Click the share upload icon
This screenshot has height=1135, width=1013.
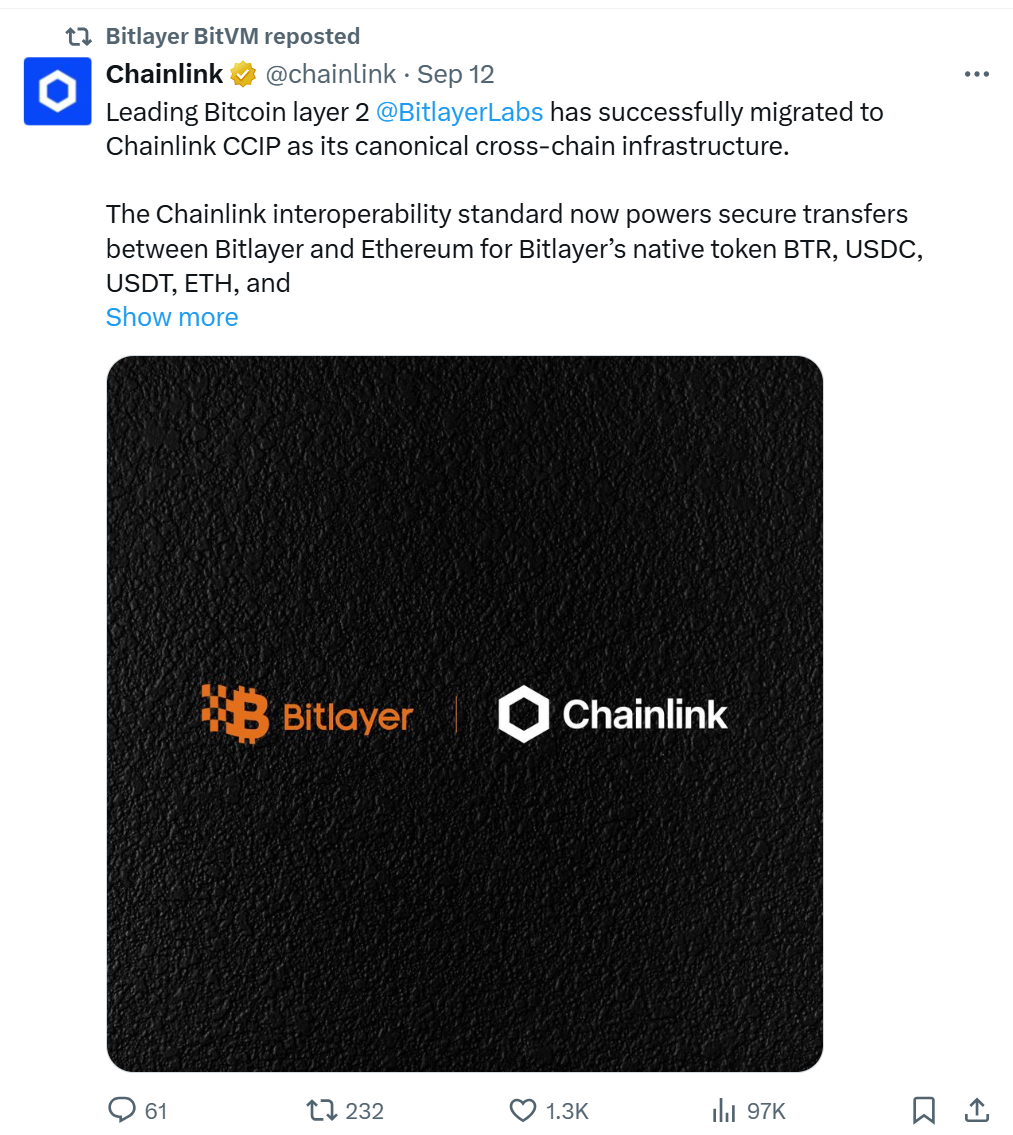pyautogui.click(x=977, y=1109)
